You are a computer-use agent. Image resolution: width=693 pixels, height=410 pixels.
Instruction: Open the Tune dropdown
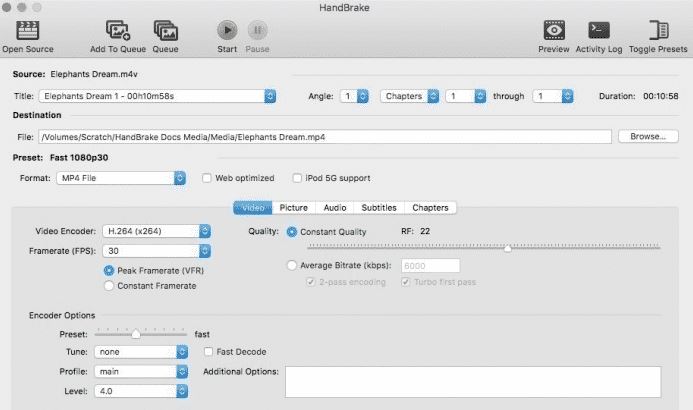141,352
